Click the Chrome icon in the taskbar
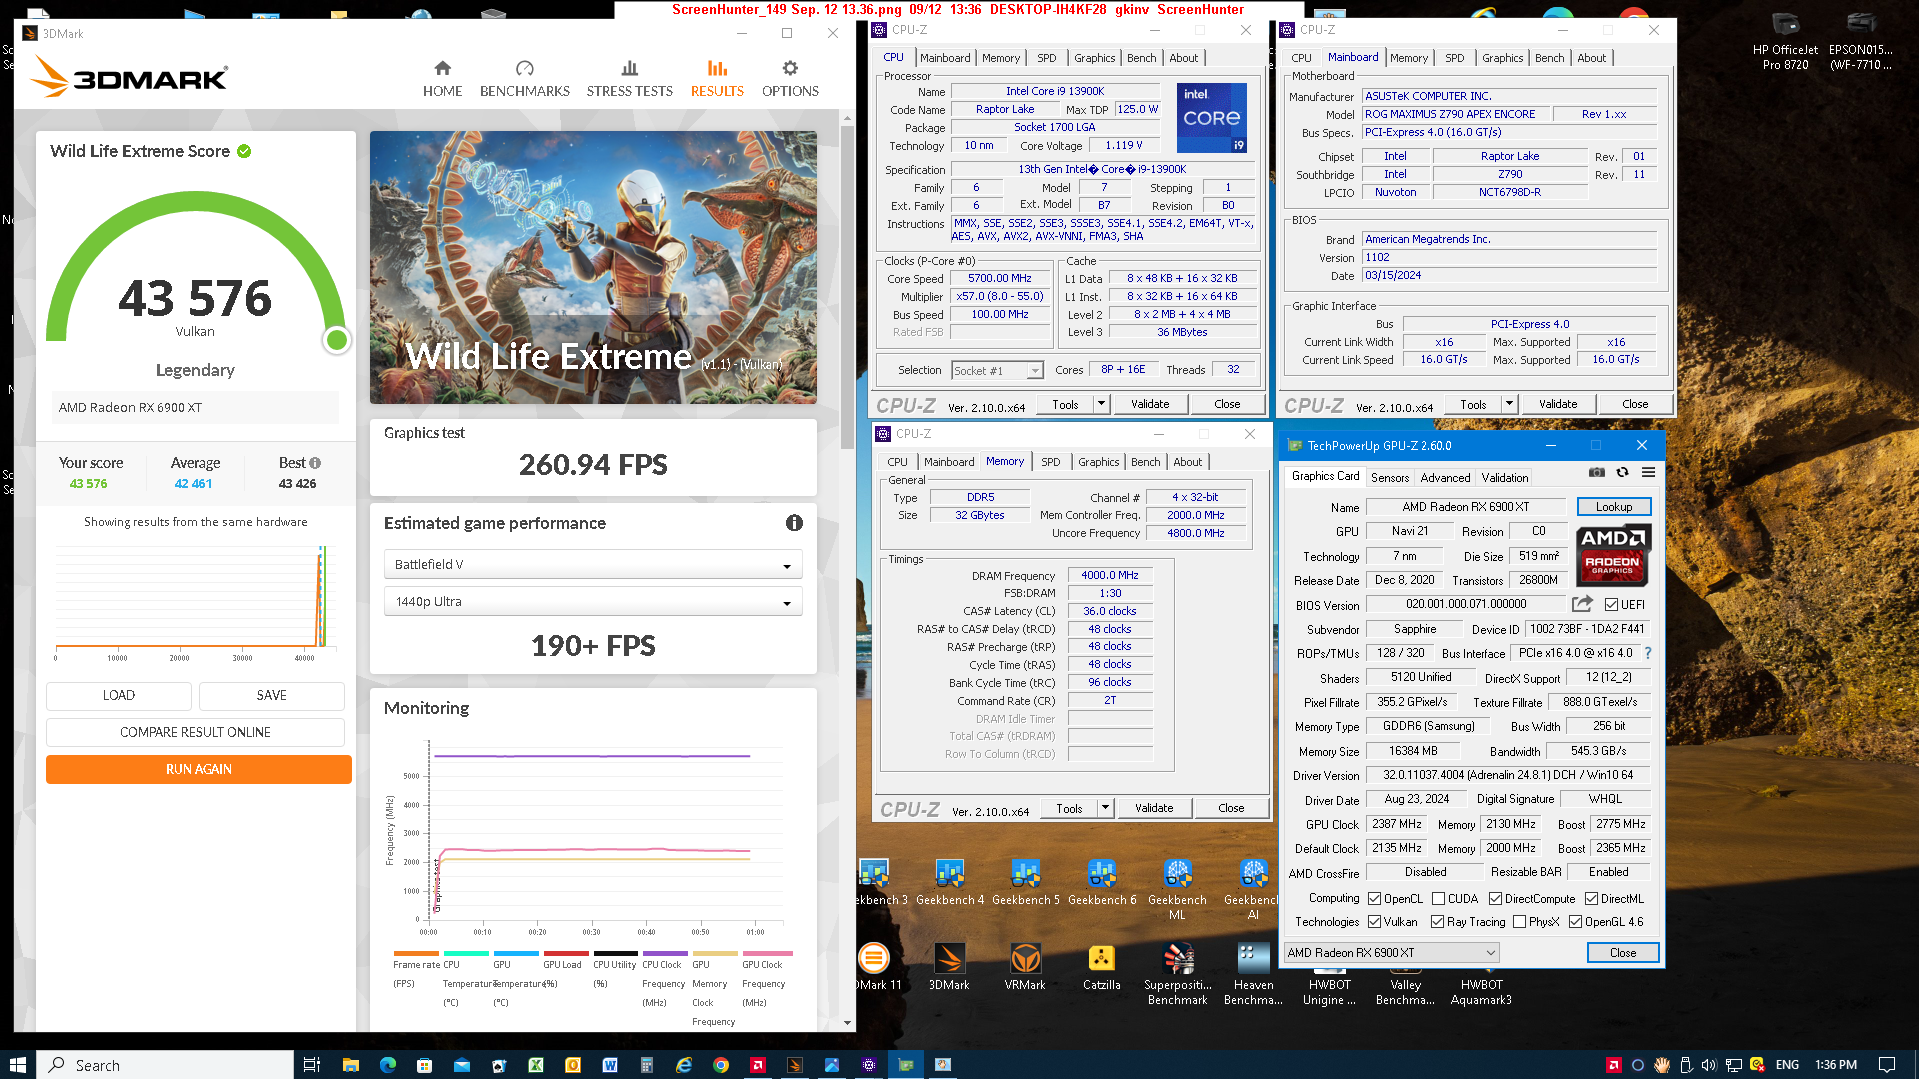The image size is (1919, 1079). point(721,1065)
